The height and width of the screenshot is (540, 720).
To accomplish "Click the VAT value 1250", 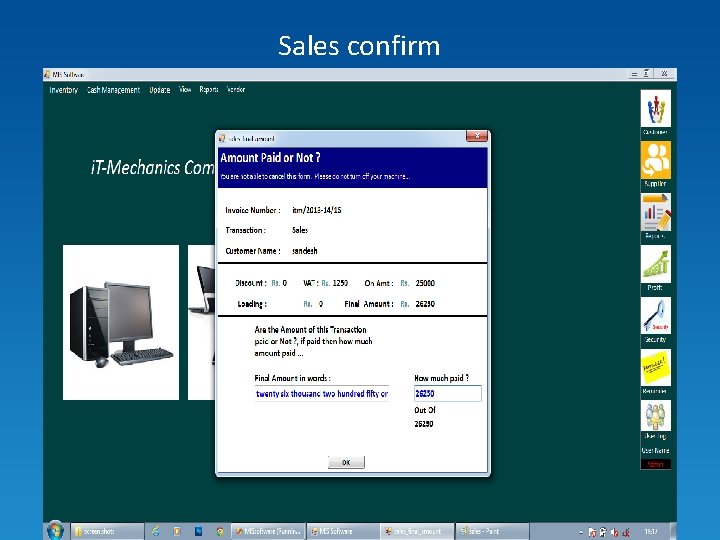I will [x=340, y=283].
